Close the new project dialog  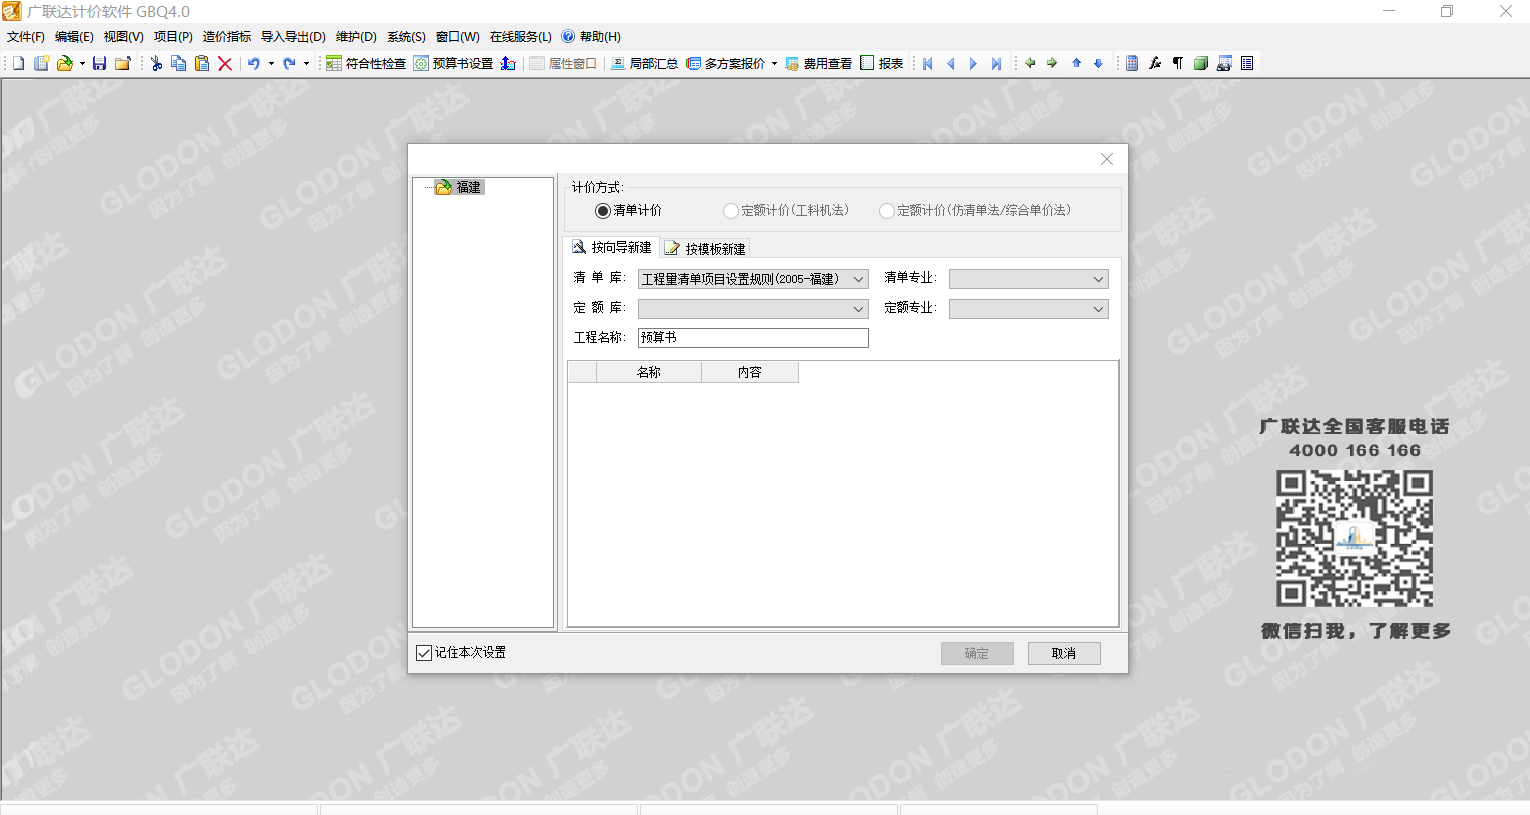[x=1107, y=159]
